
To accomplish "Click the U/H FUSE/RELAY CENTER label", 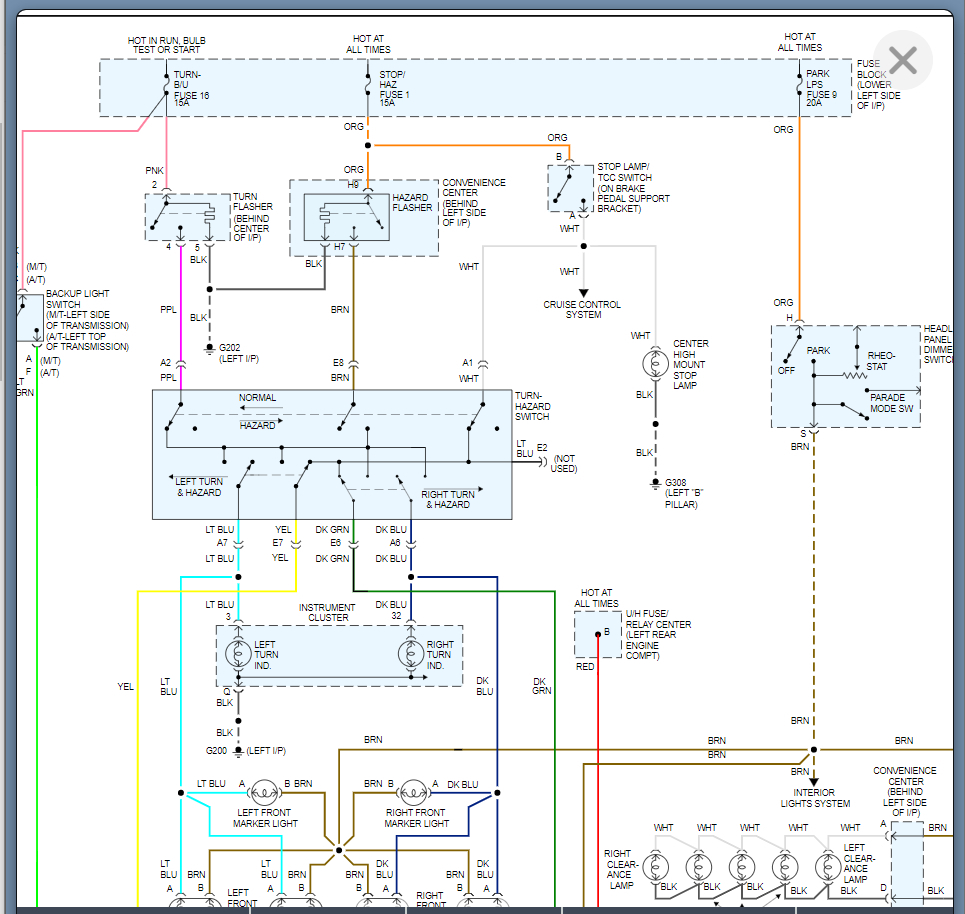I will [x=658, y=635].
